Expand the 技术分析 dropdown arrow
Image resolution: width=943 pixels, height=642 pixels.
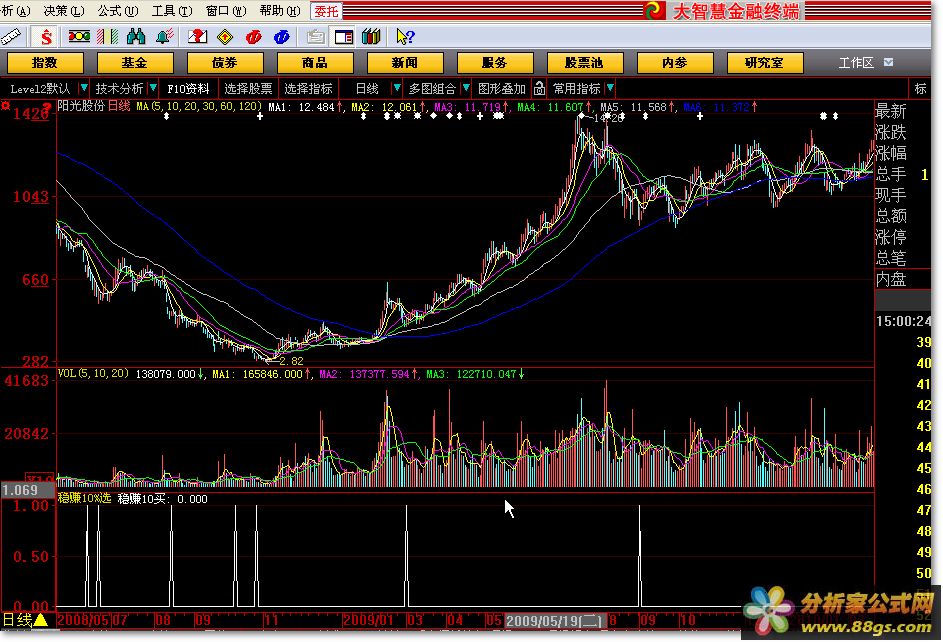click(x=153, y=88)
